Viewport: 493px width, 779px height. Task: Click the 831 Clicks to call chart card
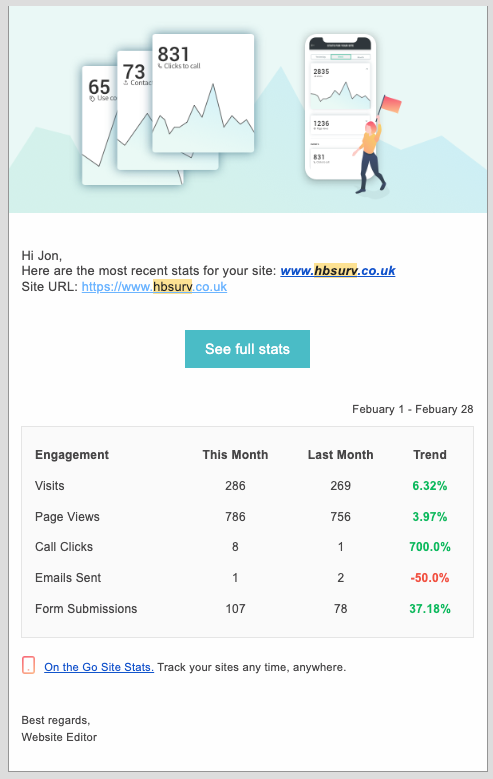click(x=203, y=93)
